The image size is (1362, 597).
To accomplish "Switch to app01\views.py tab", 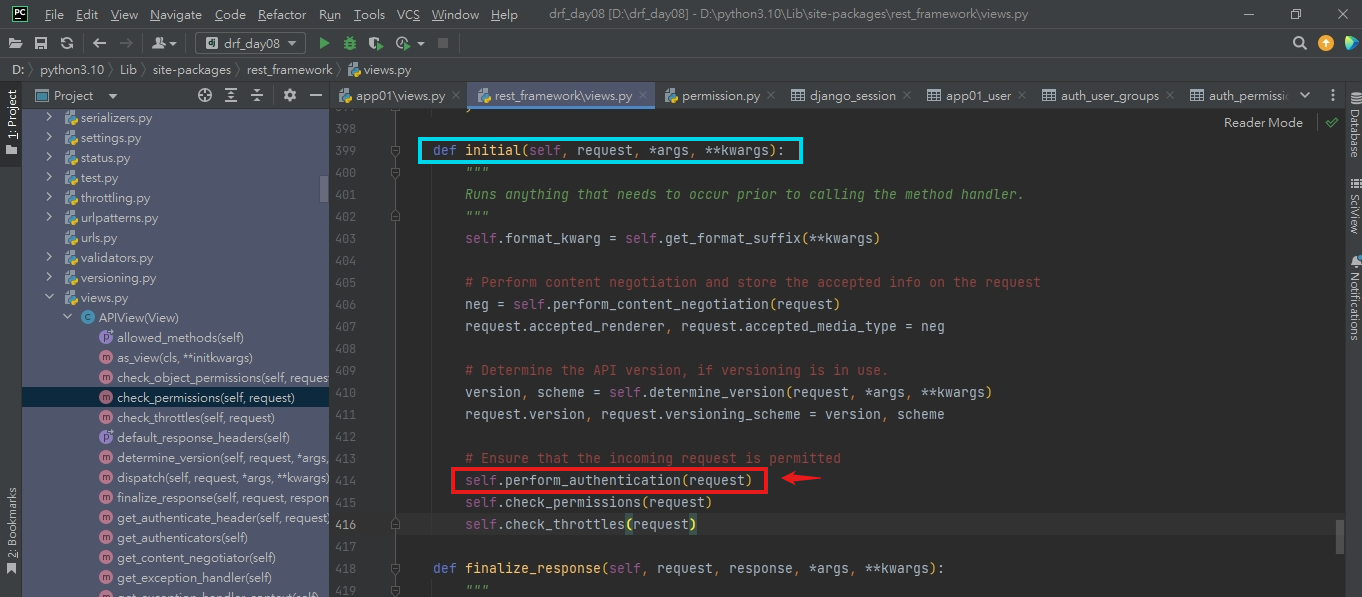I will [x=400, y=95].
